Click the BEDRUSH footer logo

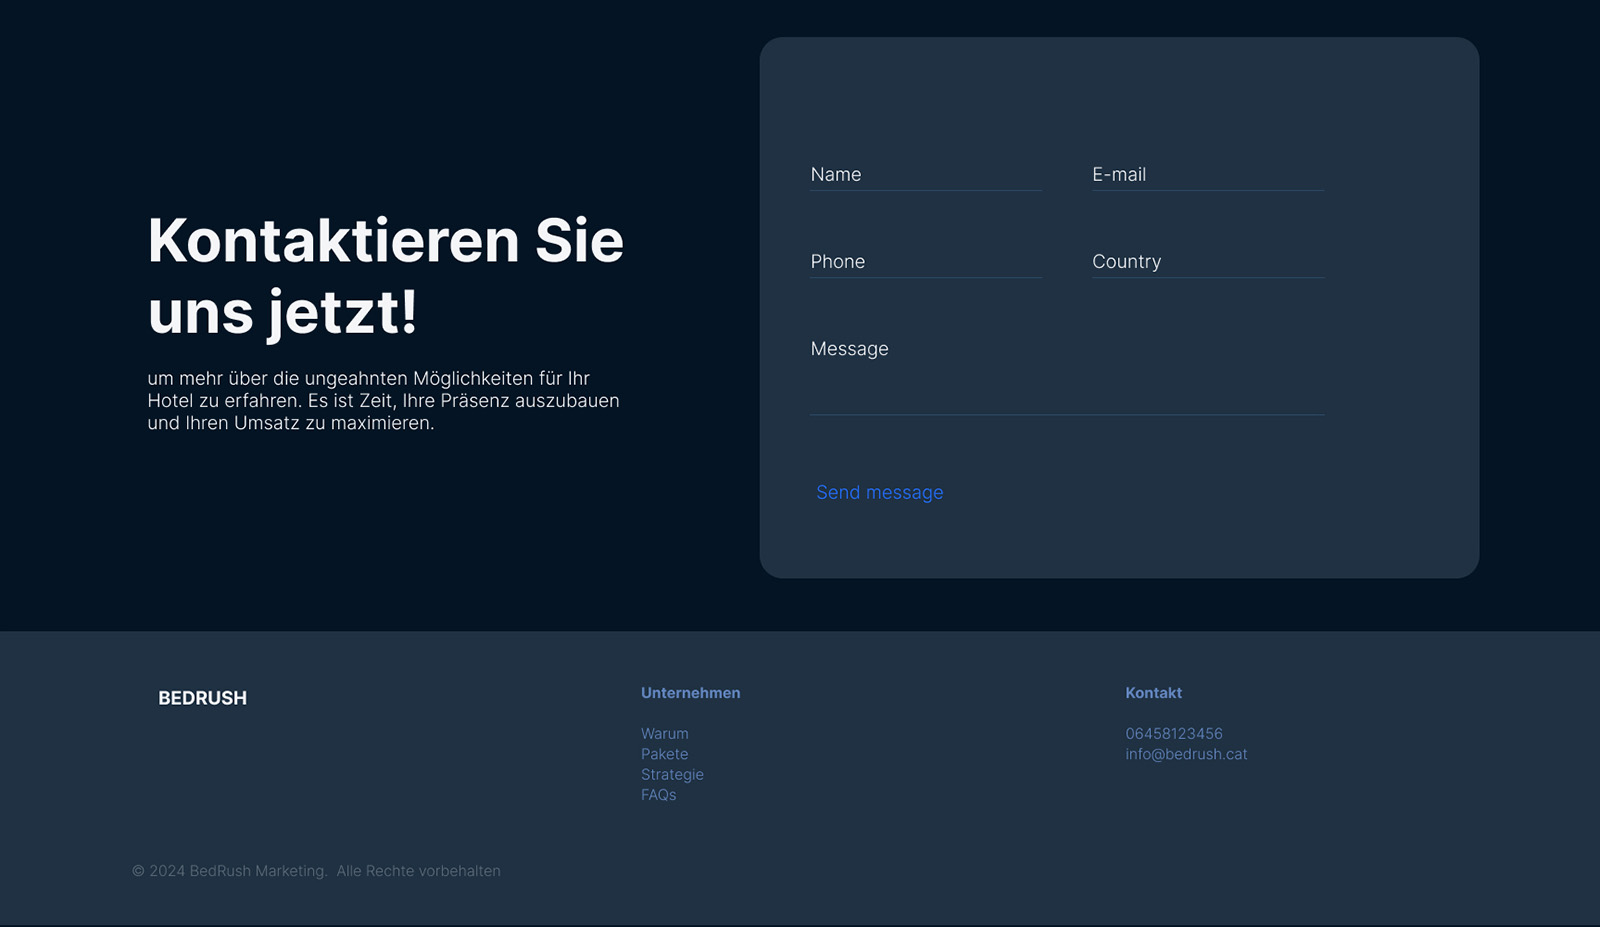(202, 698)
